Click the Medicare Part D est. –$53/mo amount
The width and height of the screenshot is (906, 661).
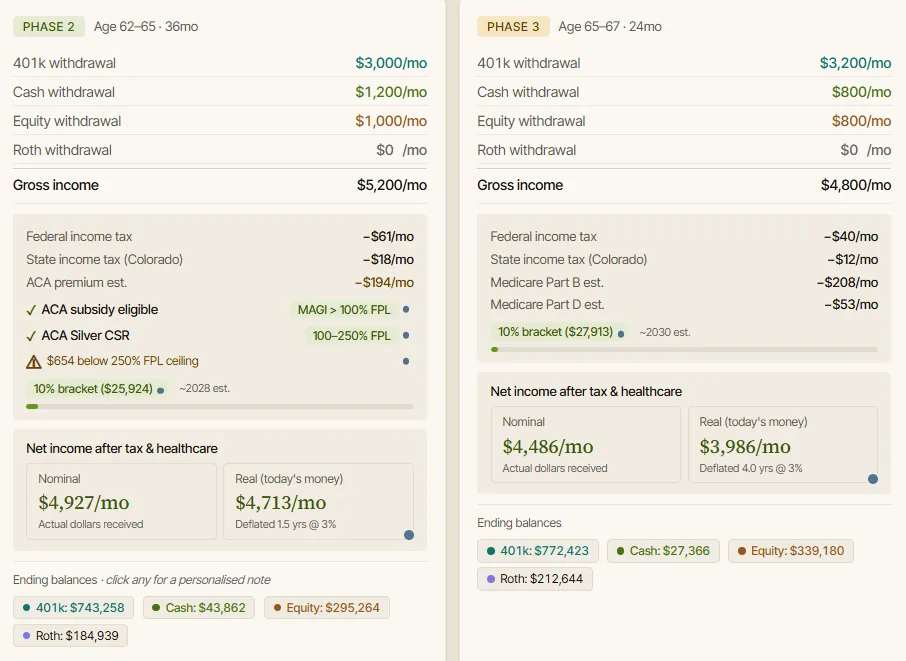click(851, 304)
